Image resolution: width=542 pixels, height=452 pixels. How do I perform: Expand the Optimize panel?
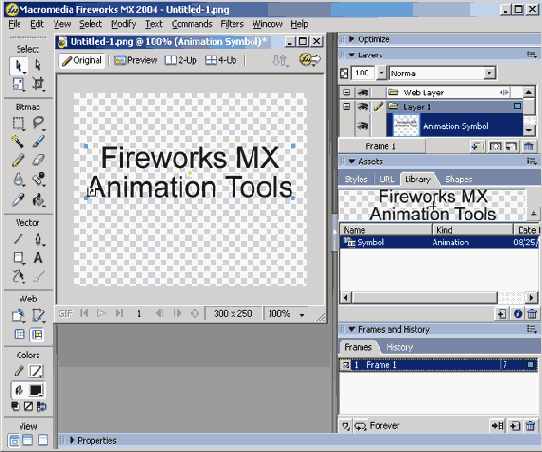click(352, 39)
